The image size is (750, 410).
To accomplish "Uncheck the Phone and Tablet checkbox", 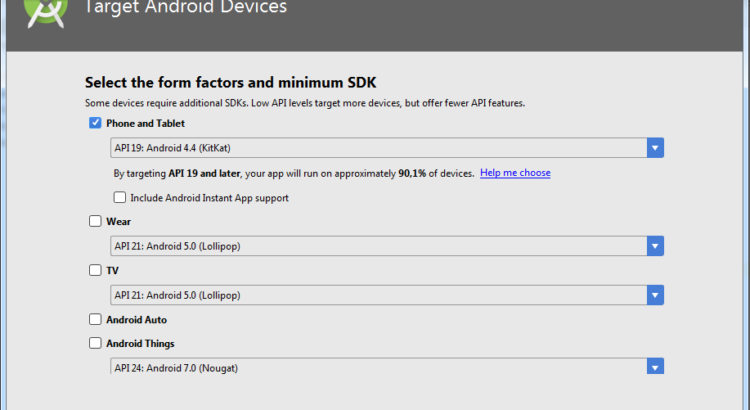I will (x=95, y=123).
